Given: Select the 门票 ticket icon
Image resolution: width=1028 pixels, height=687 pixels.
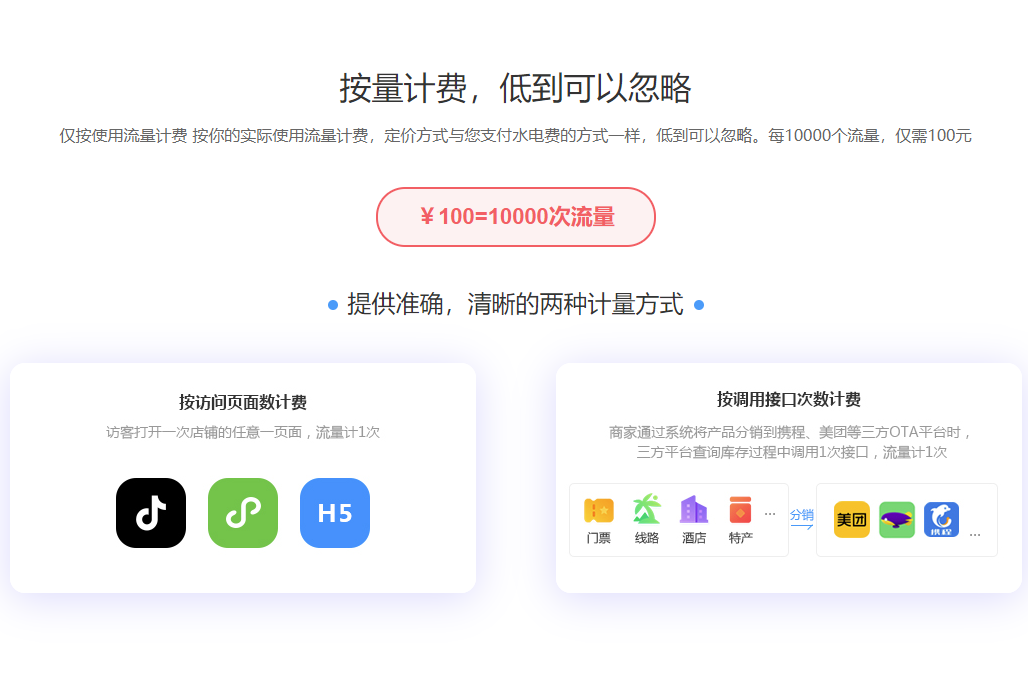Looking at the screenshot, I should pyautogui.click(x=599, y=511).
